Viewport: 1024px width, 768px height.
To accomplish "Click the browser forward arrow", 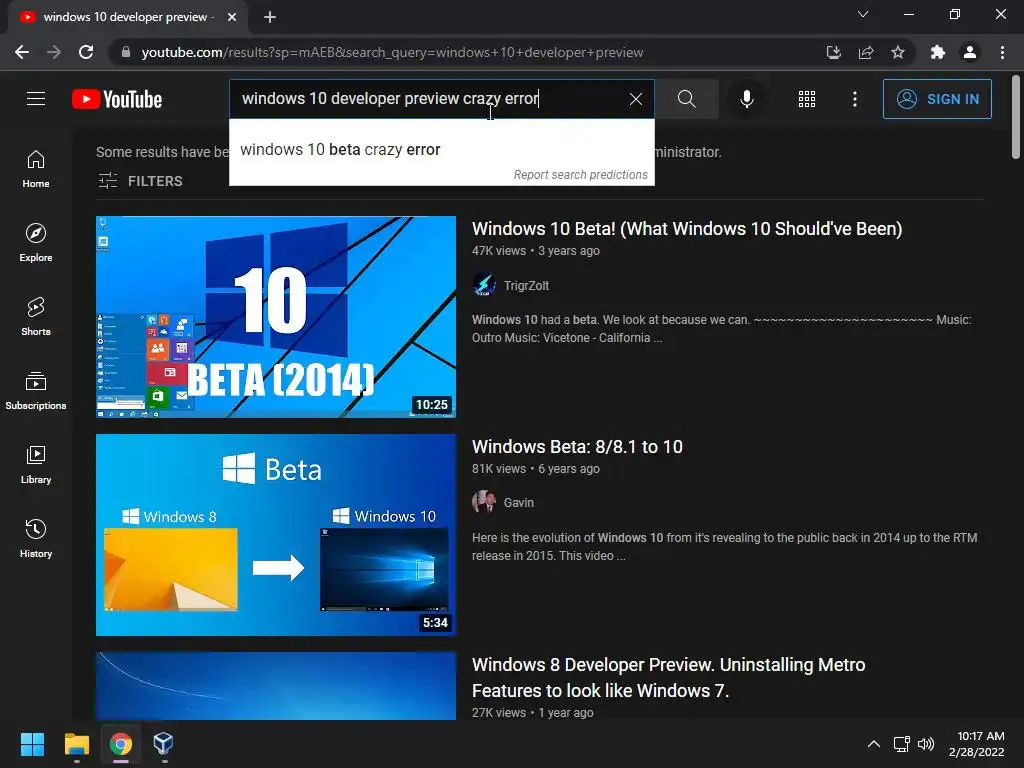I will [x=54, y=52].
